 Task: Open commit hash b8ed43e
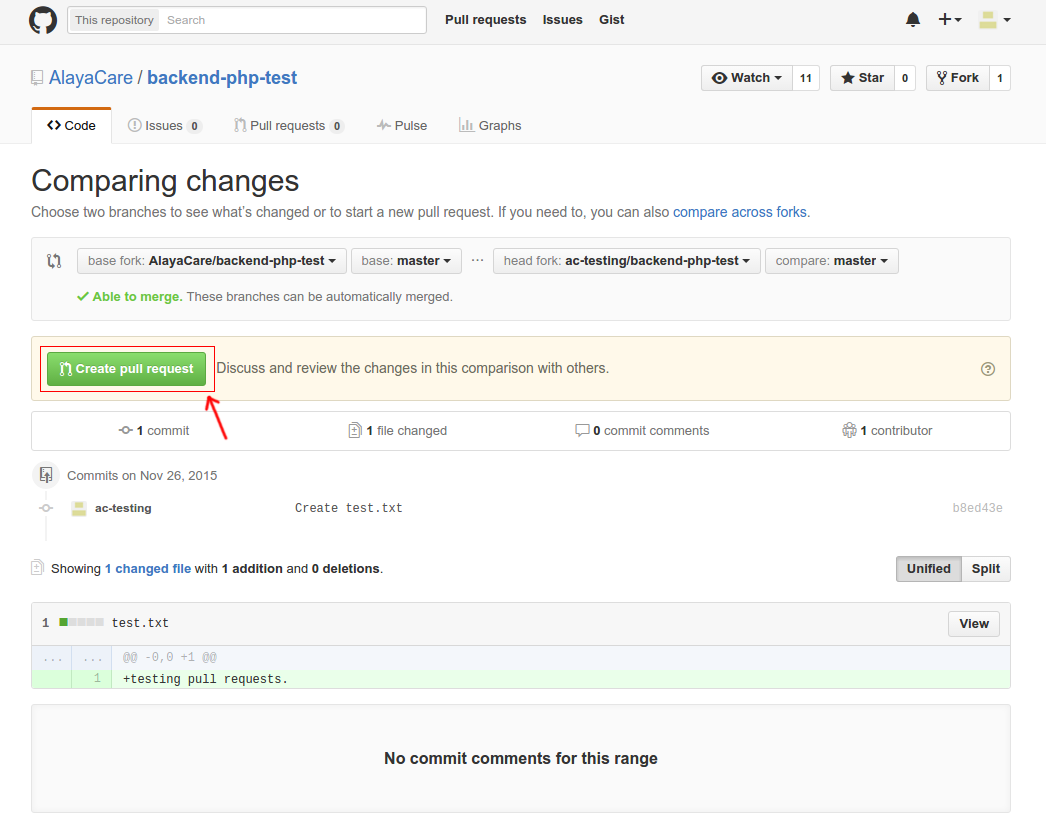pyautogui.click(x=977, y=508)
